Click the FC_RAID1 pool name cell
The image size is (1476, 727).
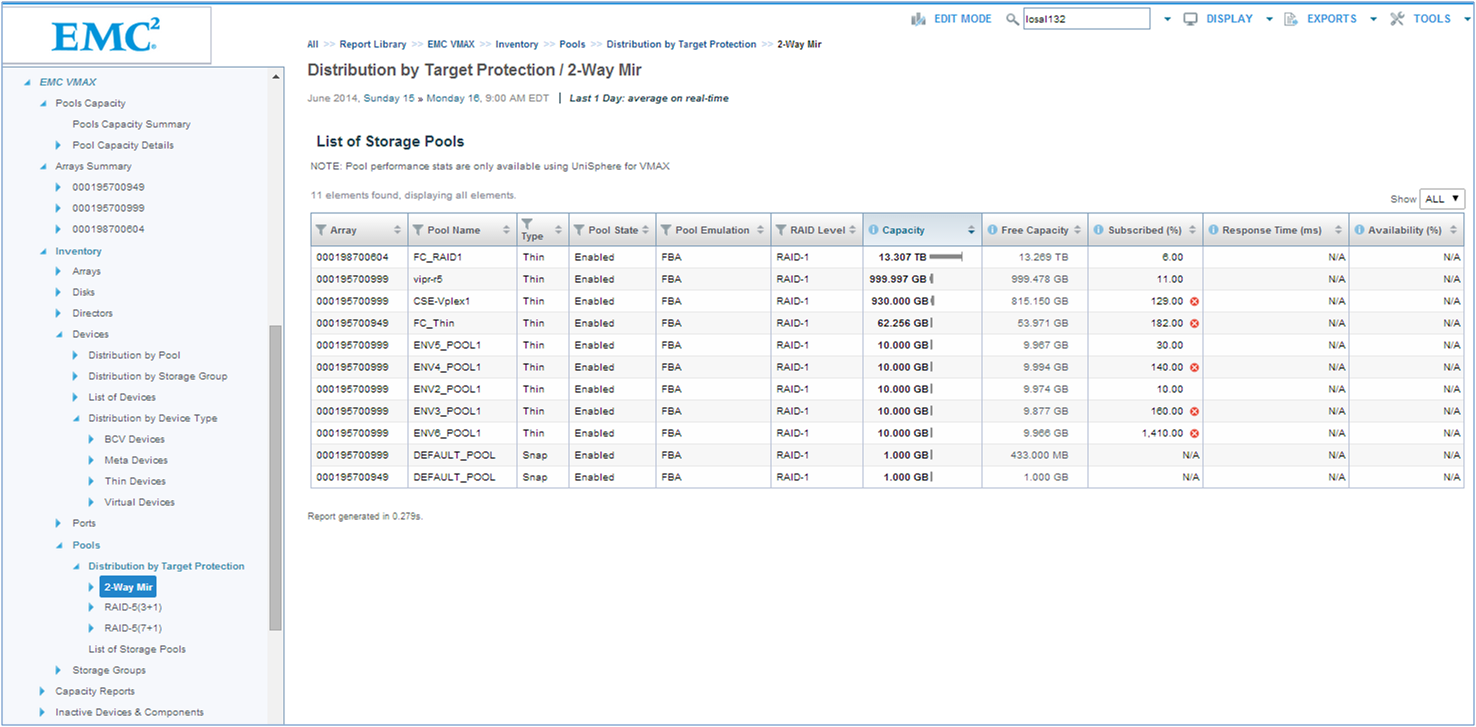pyautogui.click(x=462, y=257)
